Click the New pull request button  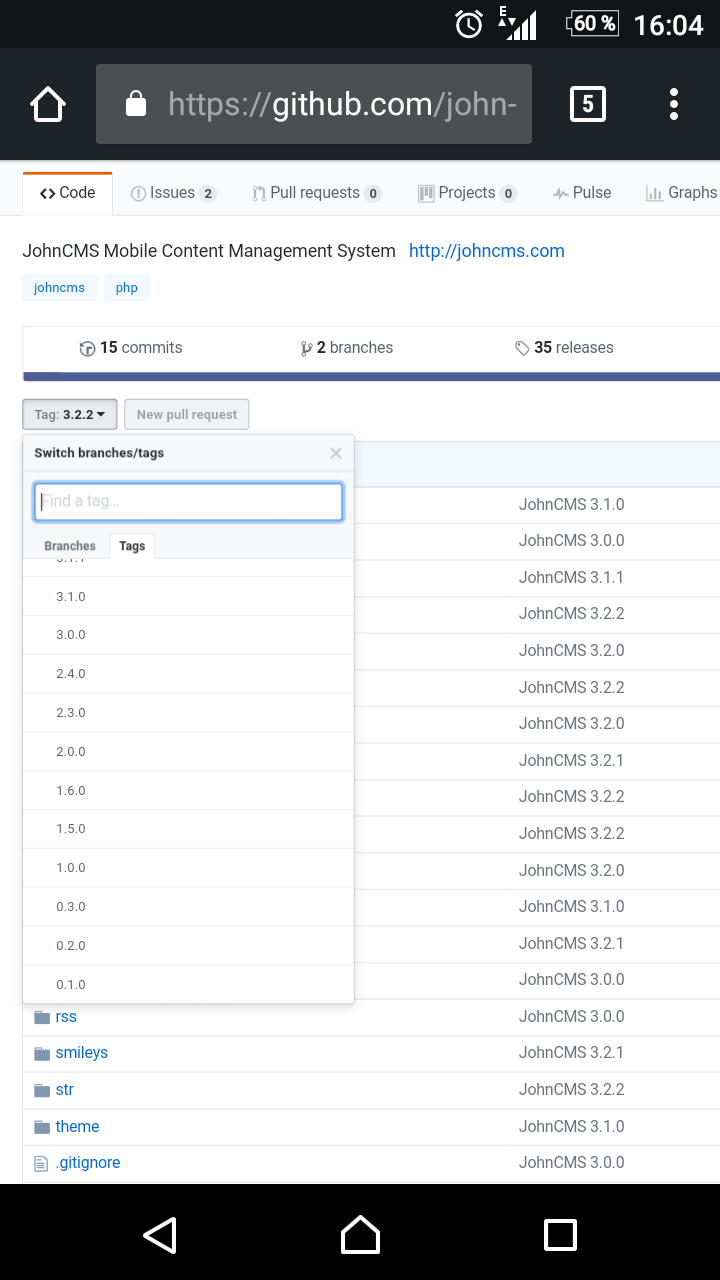coord(187,414)
